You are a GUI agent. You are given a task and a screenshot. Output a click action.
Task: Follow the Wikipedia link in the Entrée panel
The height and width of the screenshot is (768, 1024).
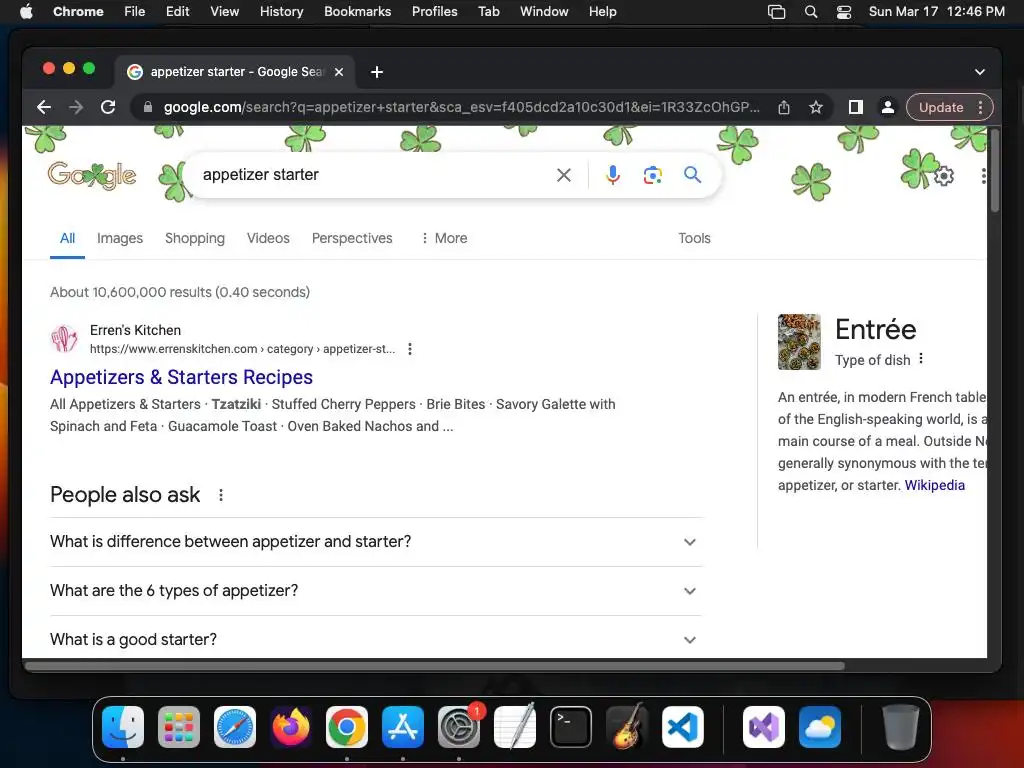935,485
